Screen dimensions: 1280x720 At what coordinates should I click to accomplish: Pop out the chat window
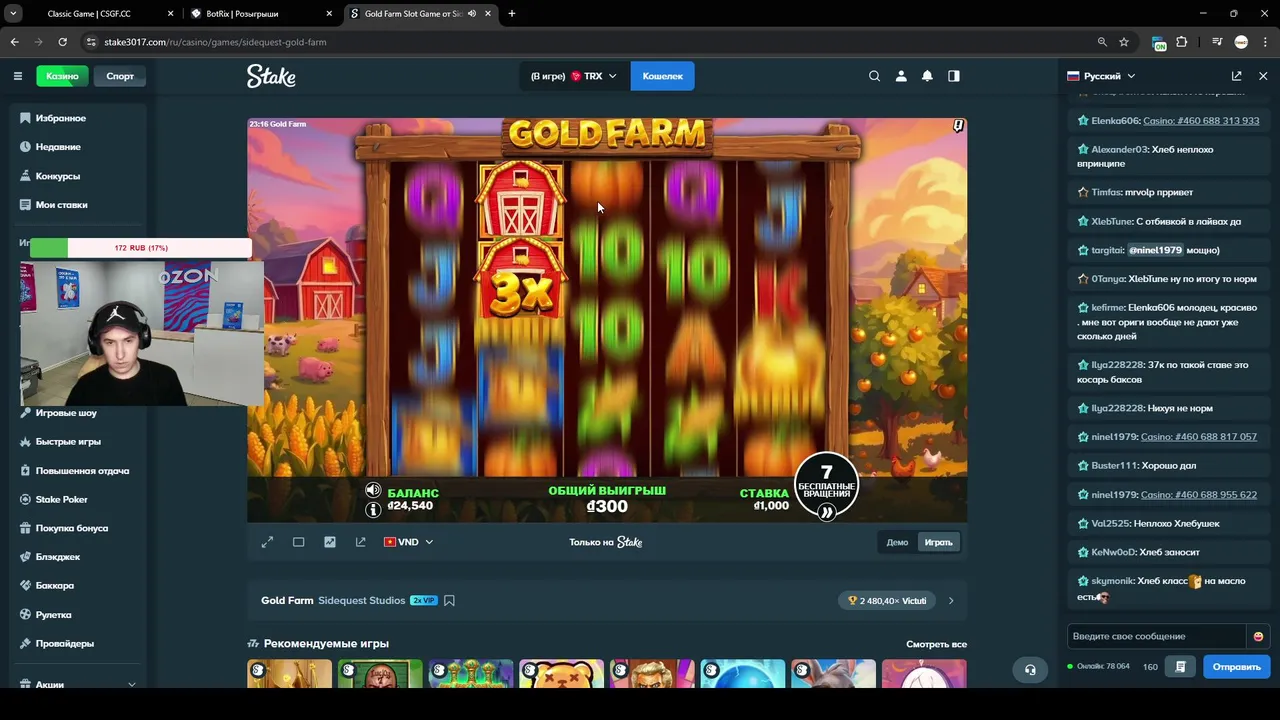coord(1237,76)
